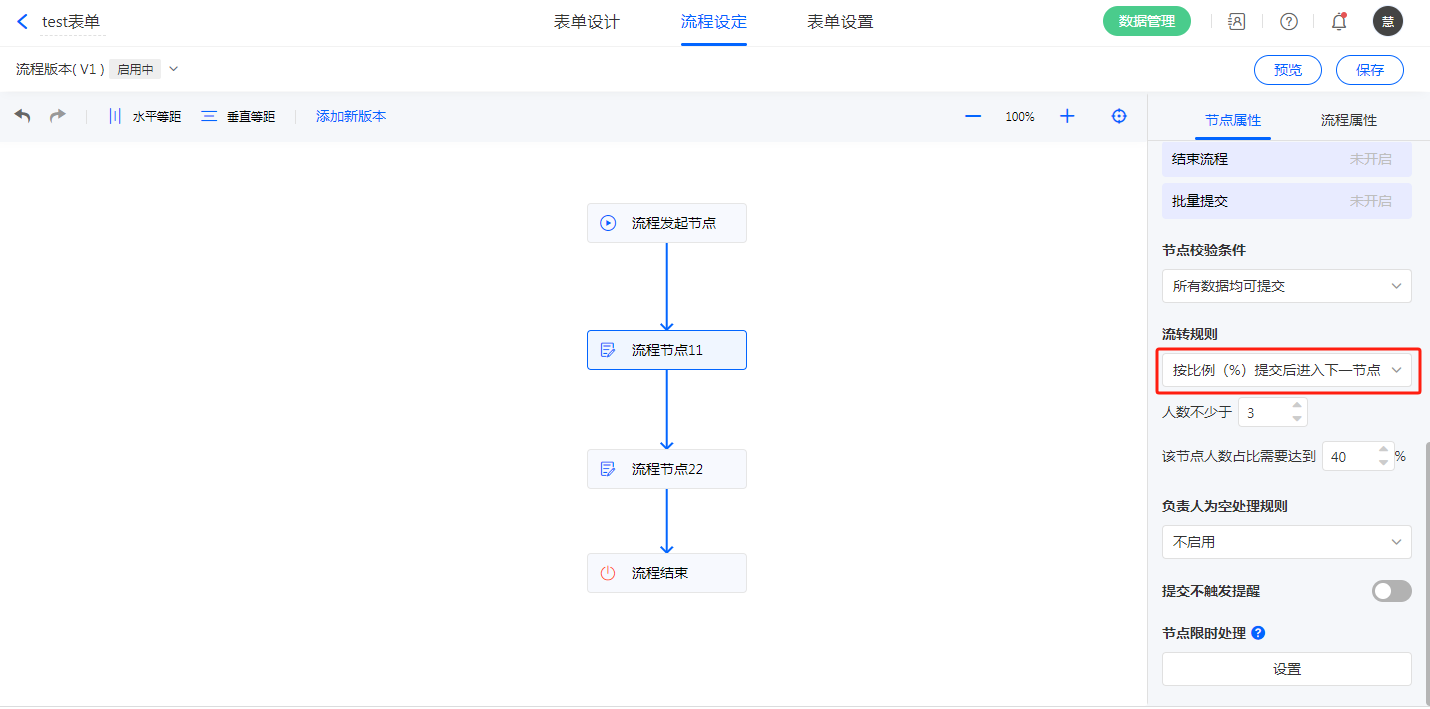Expand the 节点校验条件 dropdown
Screen dimensions: 1430x709
click(x=1286, y=286)
